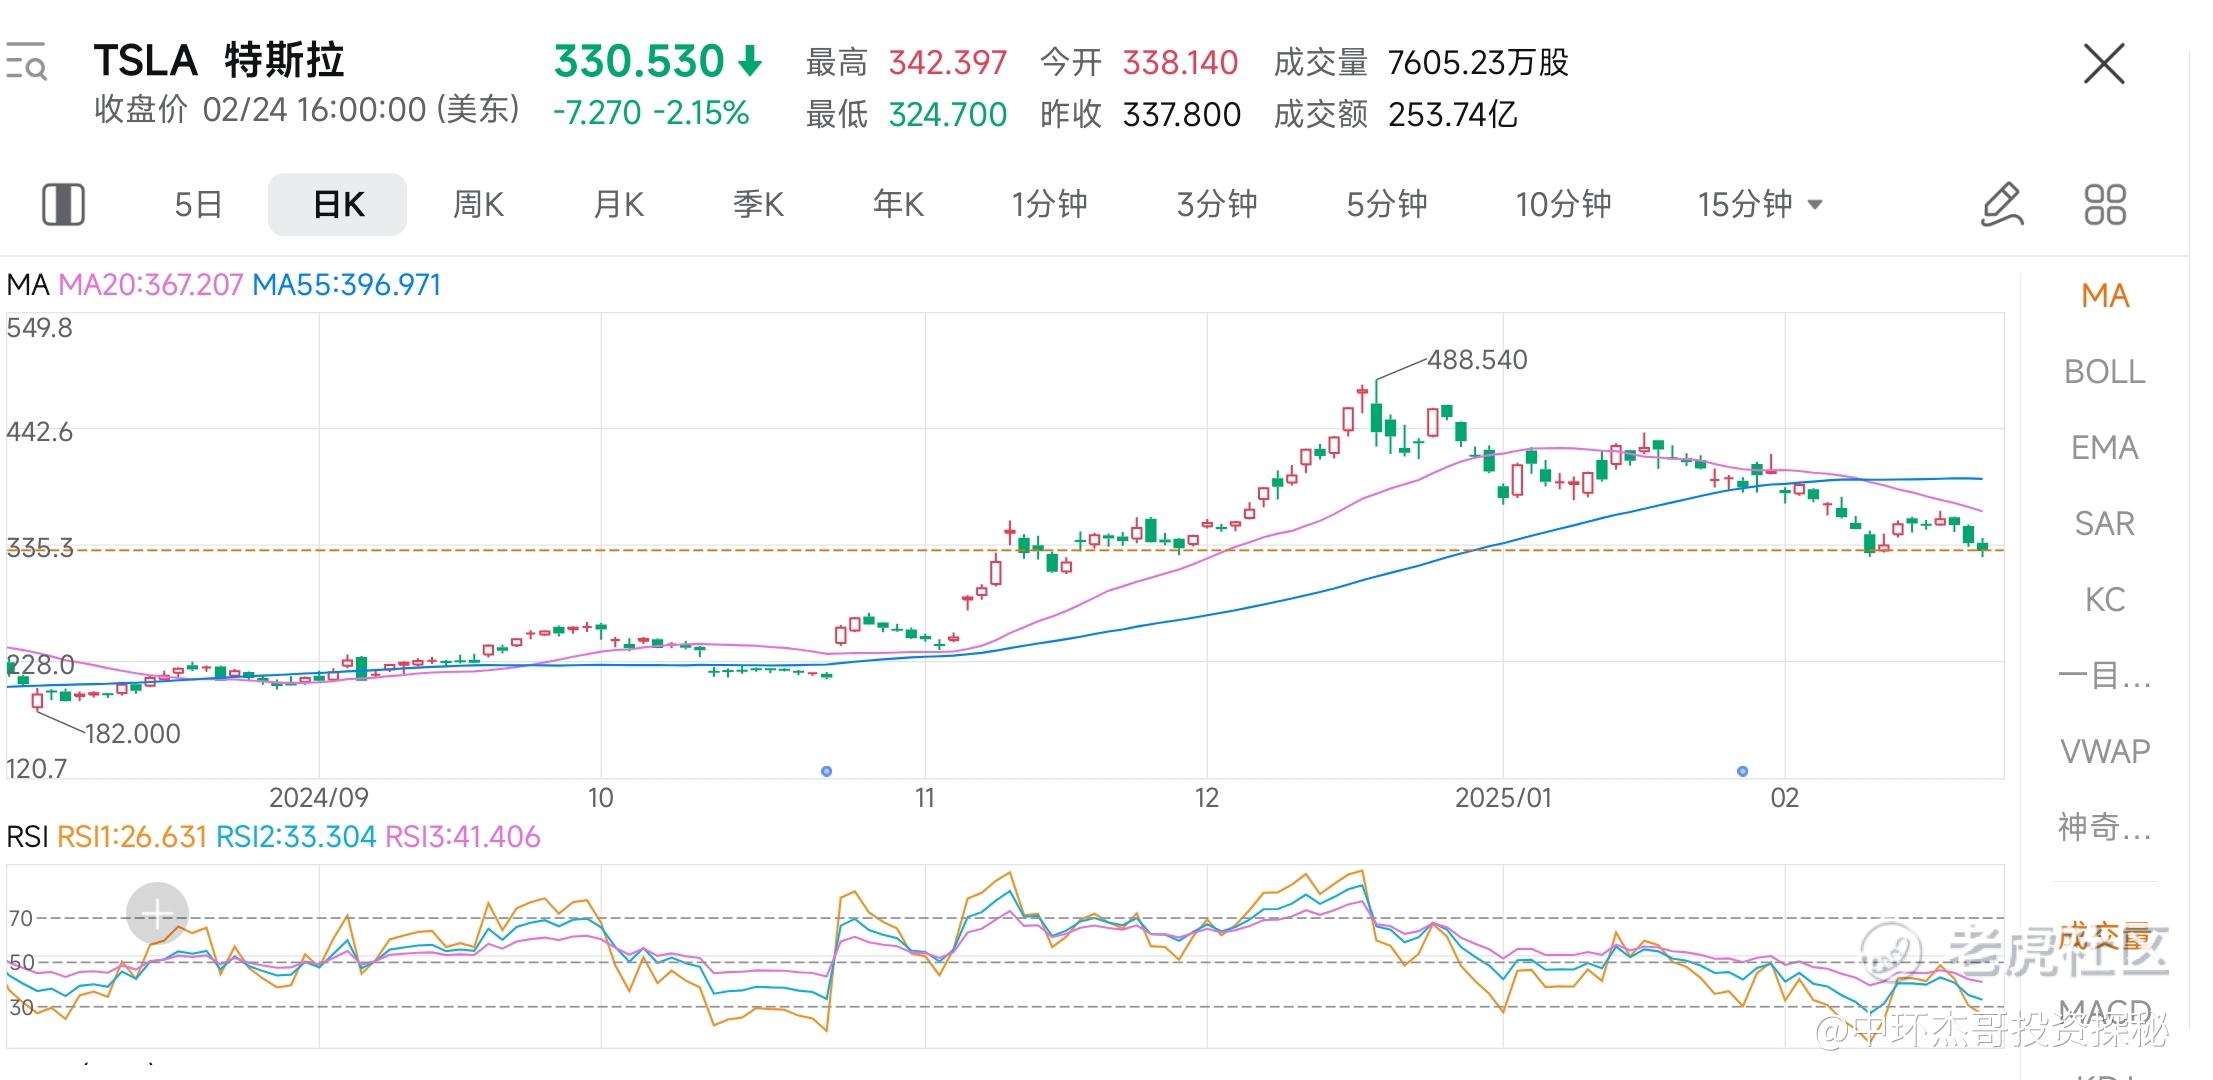Image resolution: width=2213 pixels, height=1080 pixels.
Task: Select the SAR indicator
Action: point(2105,524)
